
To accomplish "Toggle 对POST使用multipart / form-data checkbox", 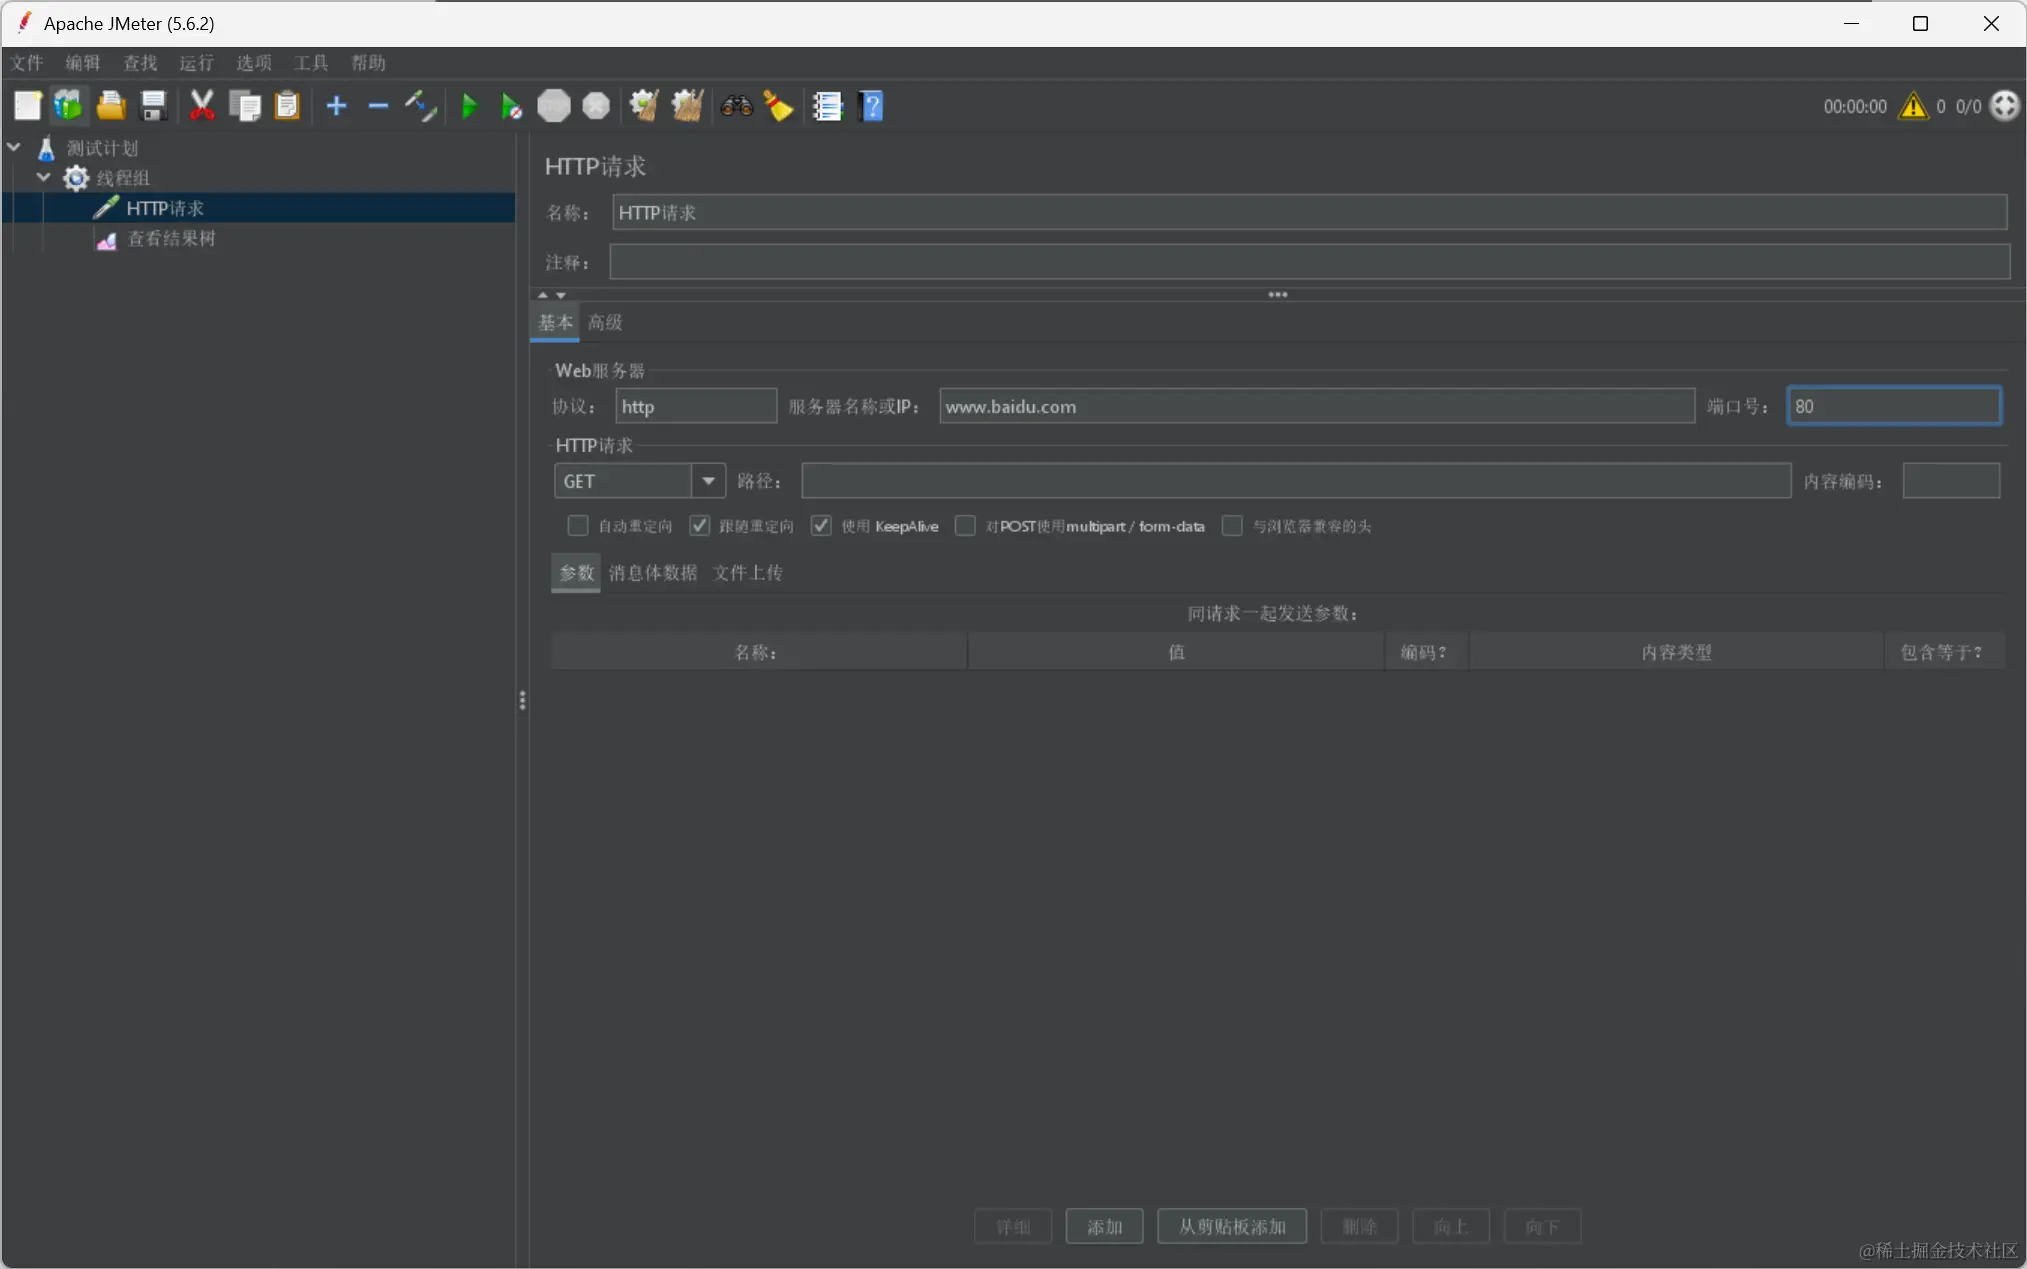I will click(x=965, y=526).
